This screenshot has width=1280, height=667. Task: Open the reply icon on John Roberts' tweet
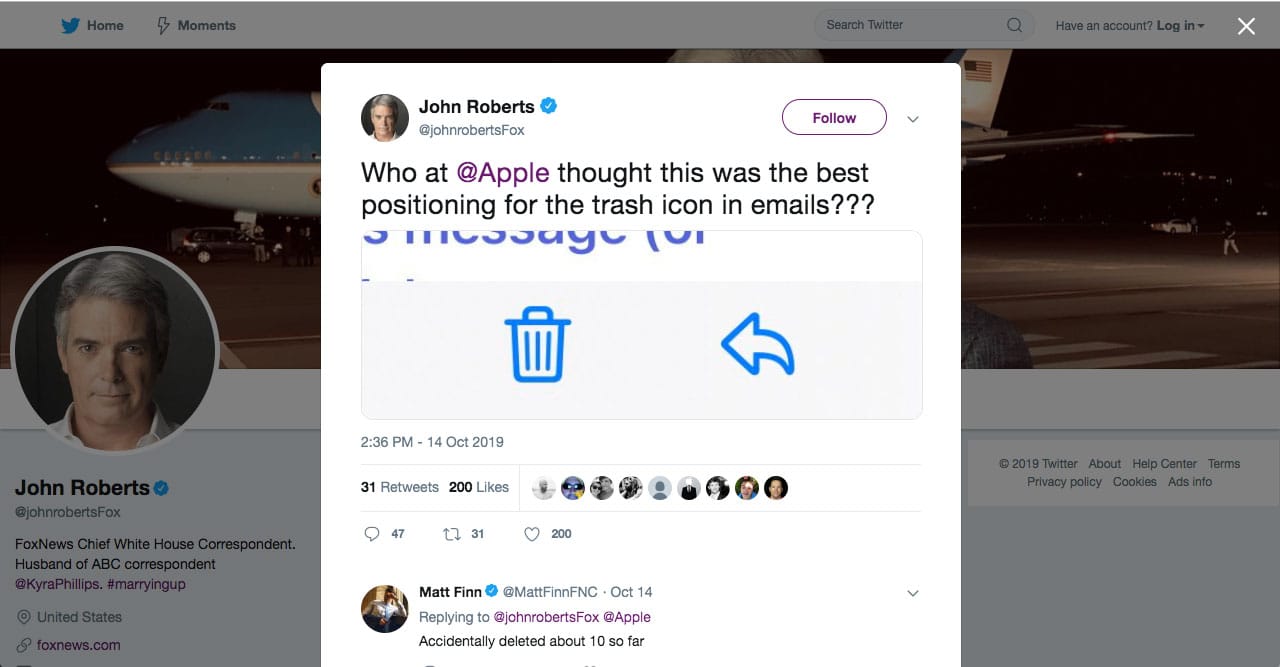click(x=371, y=534)
